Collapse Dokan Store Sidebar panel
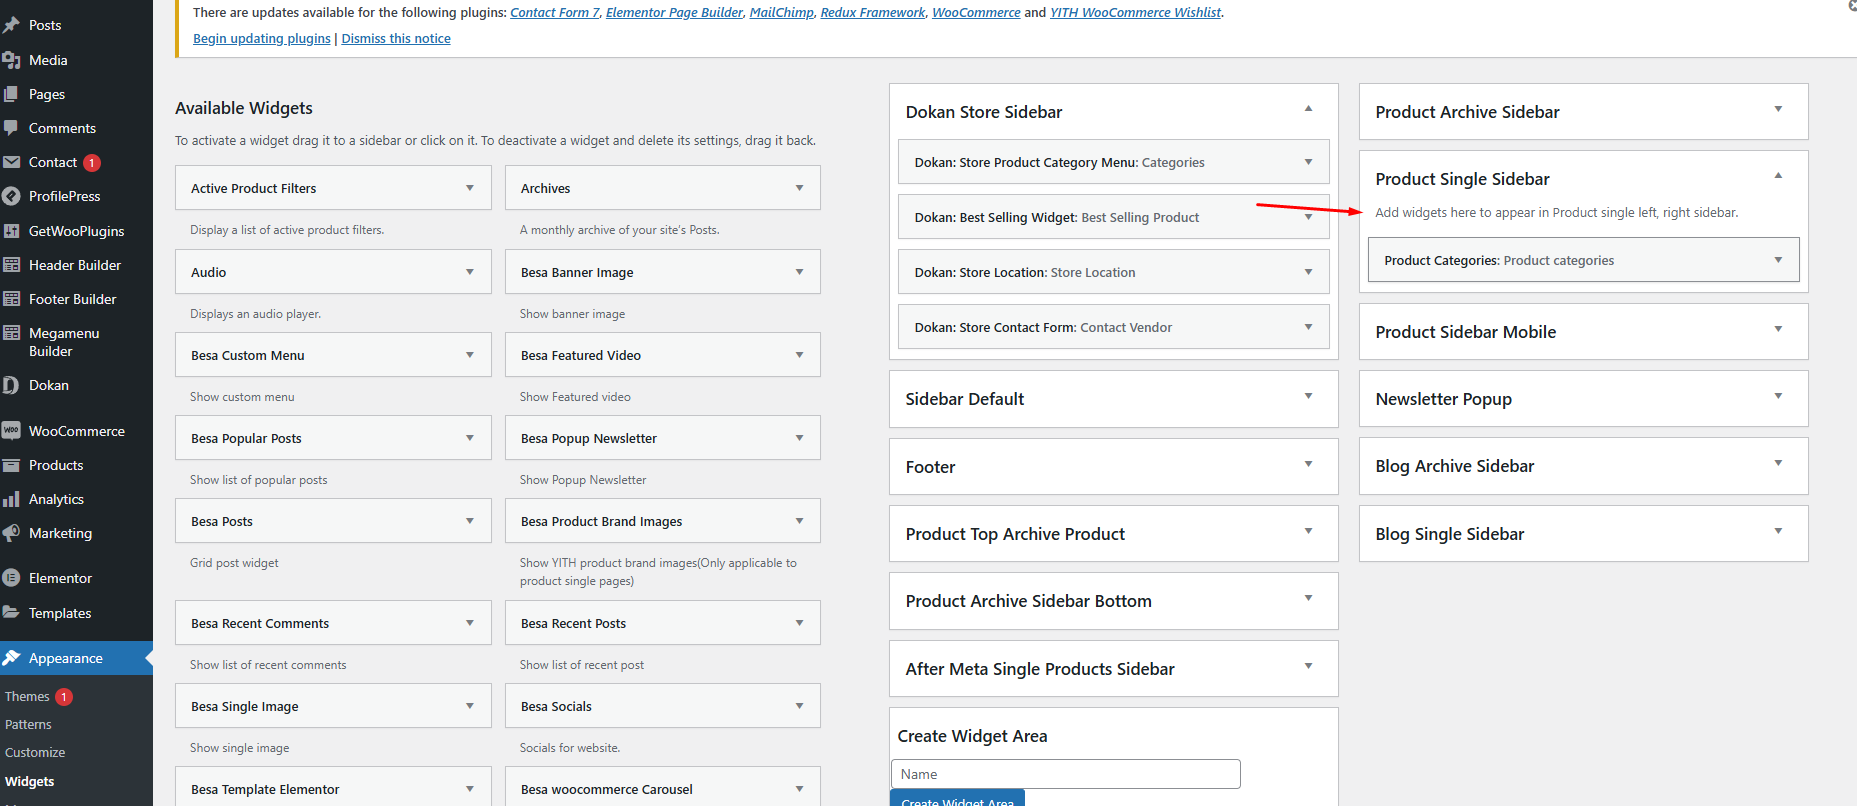The image size is (1857, 806). [1308, 109]
